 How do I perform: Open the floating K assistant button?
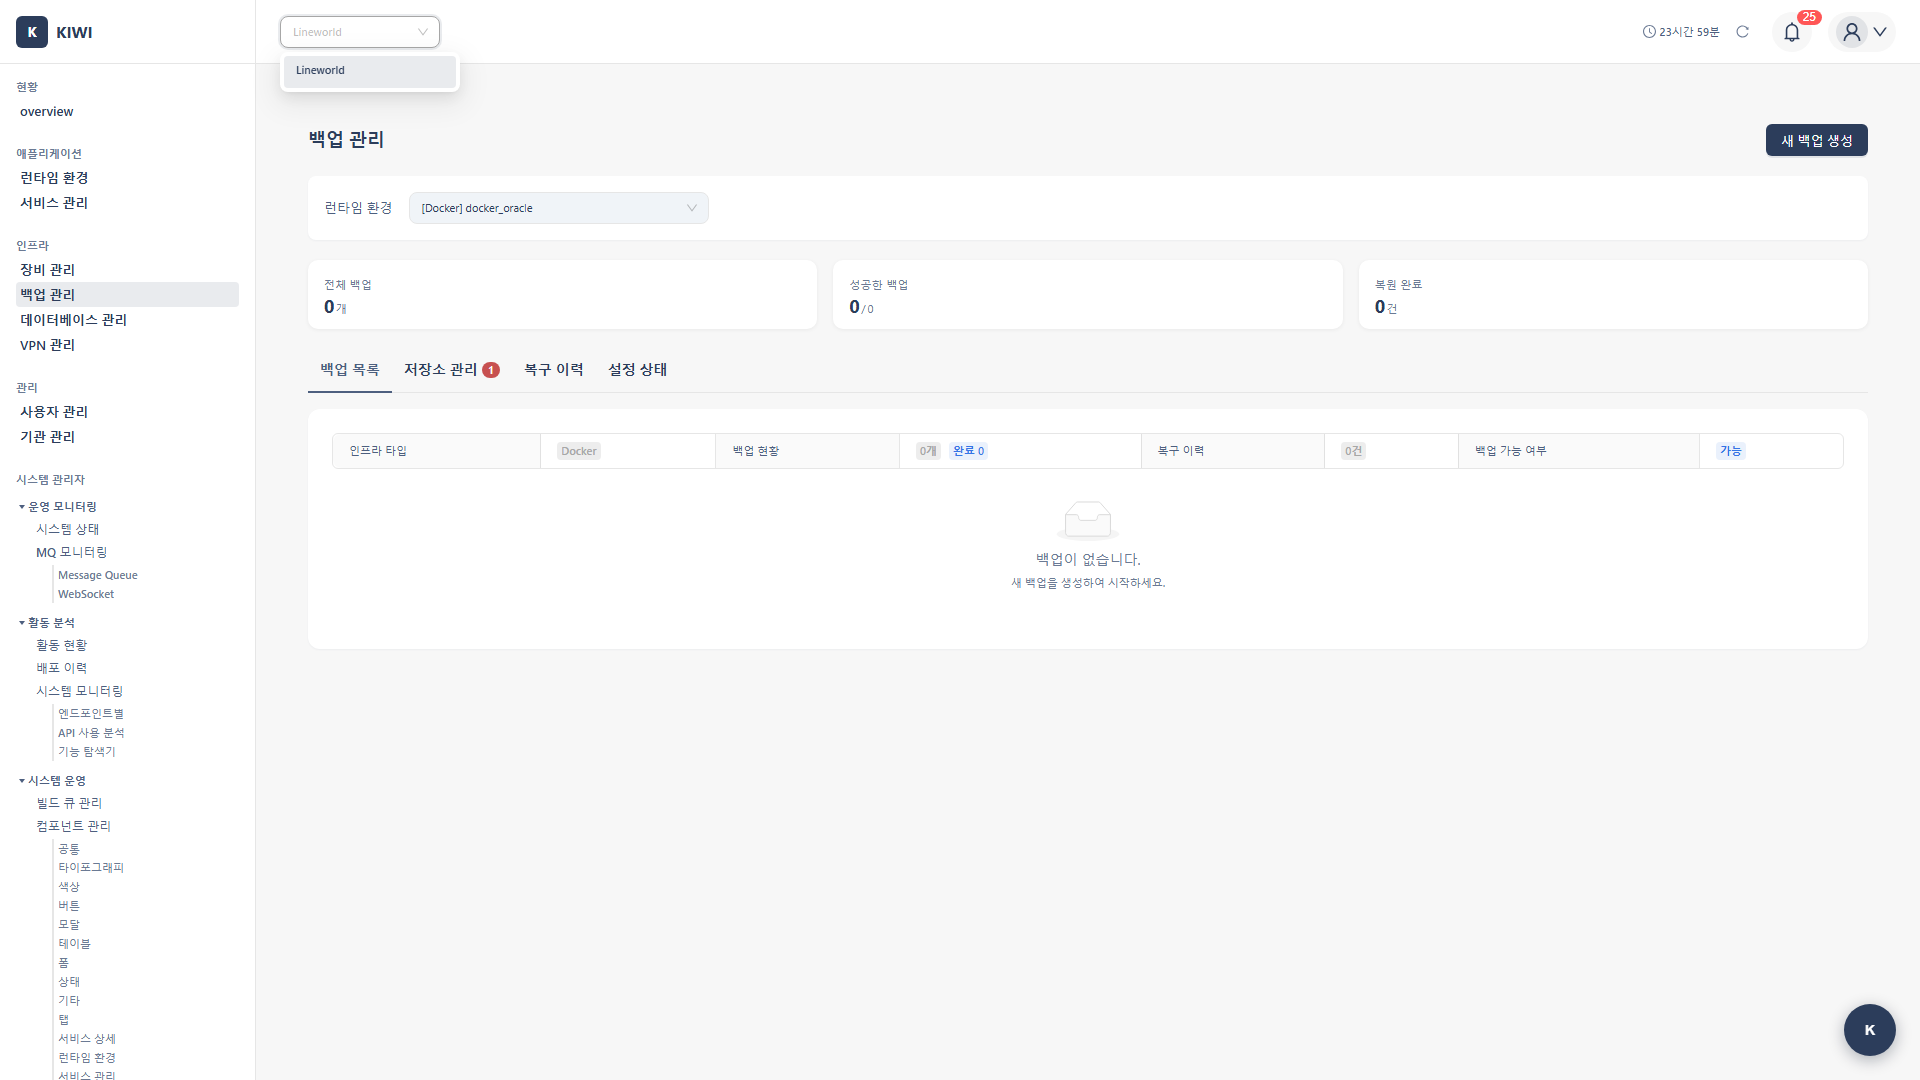pyautogui.click(x=1870, y=1030)
